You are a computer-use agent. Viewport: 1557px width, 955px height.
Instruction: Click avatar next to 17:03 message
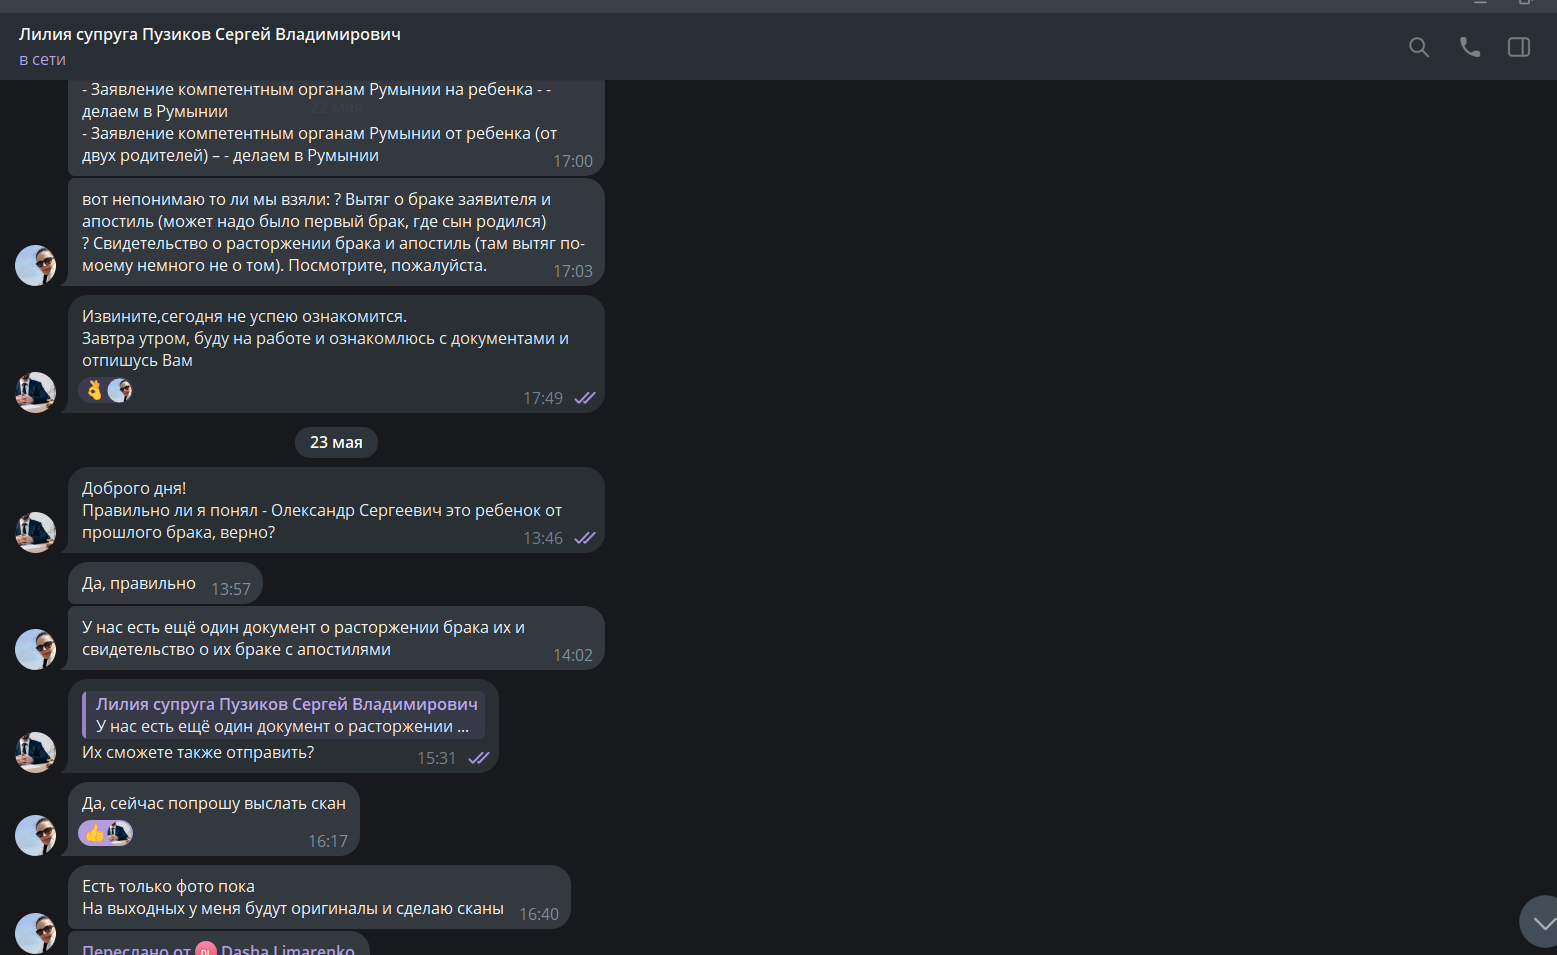[x=35, y=265]
